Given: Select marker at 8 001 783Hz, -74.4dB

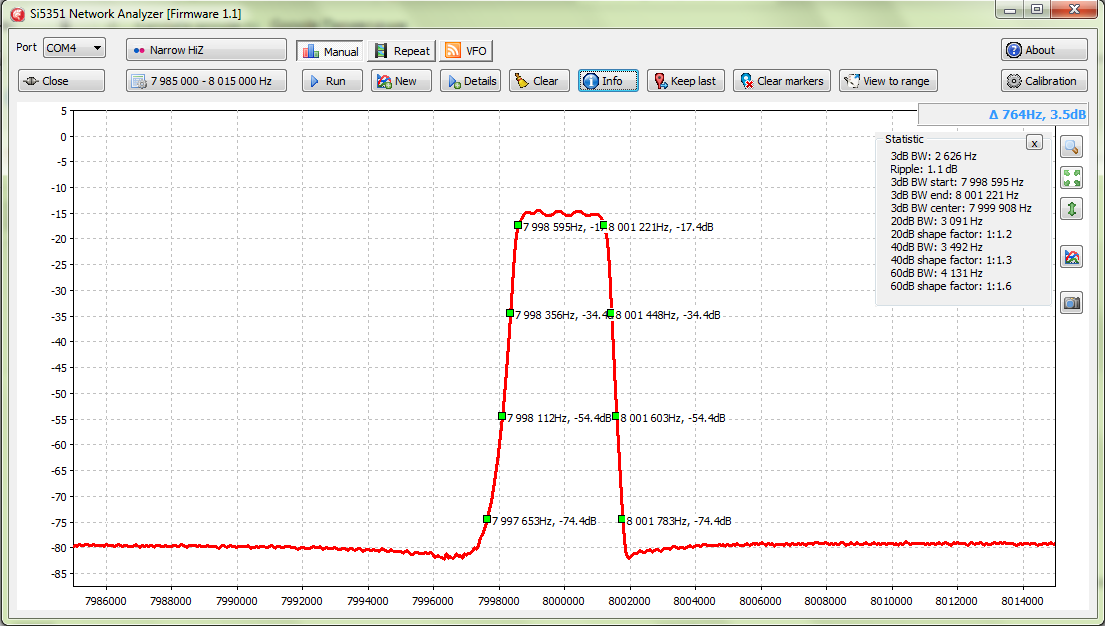Looking at the screenshot, I should coord(622,519).
